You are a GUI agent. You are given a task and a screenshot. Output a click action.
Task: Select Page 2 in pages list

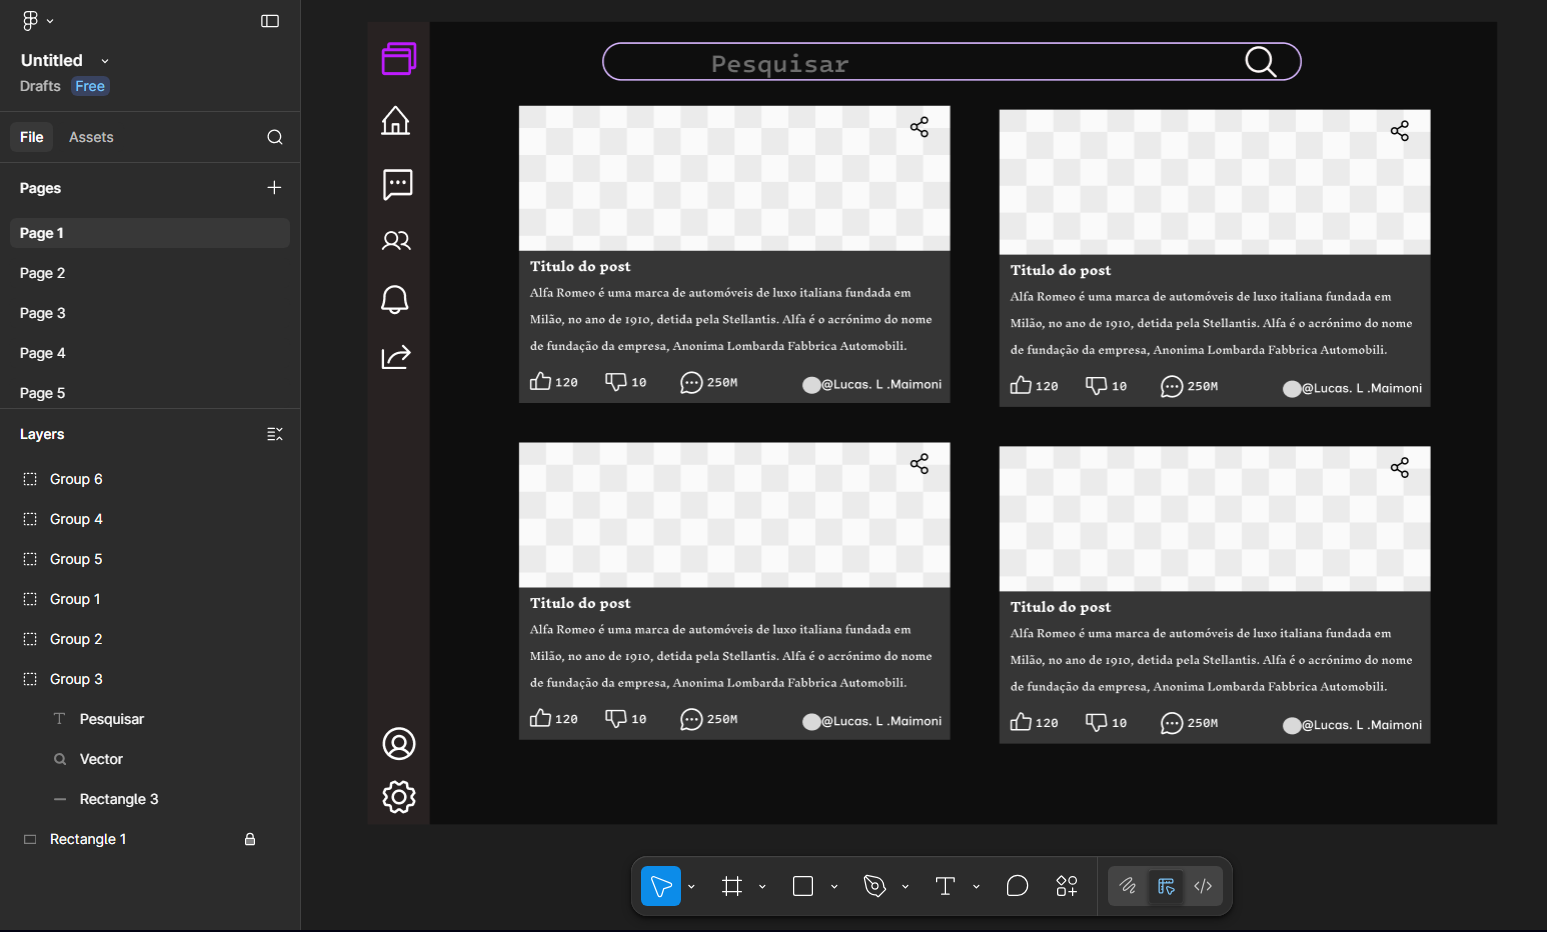[150, 273]
